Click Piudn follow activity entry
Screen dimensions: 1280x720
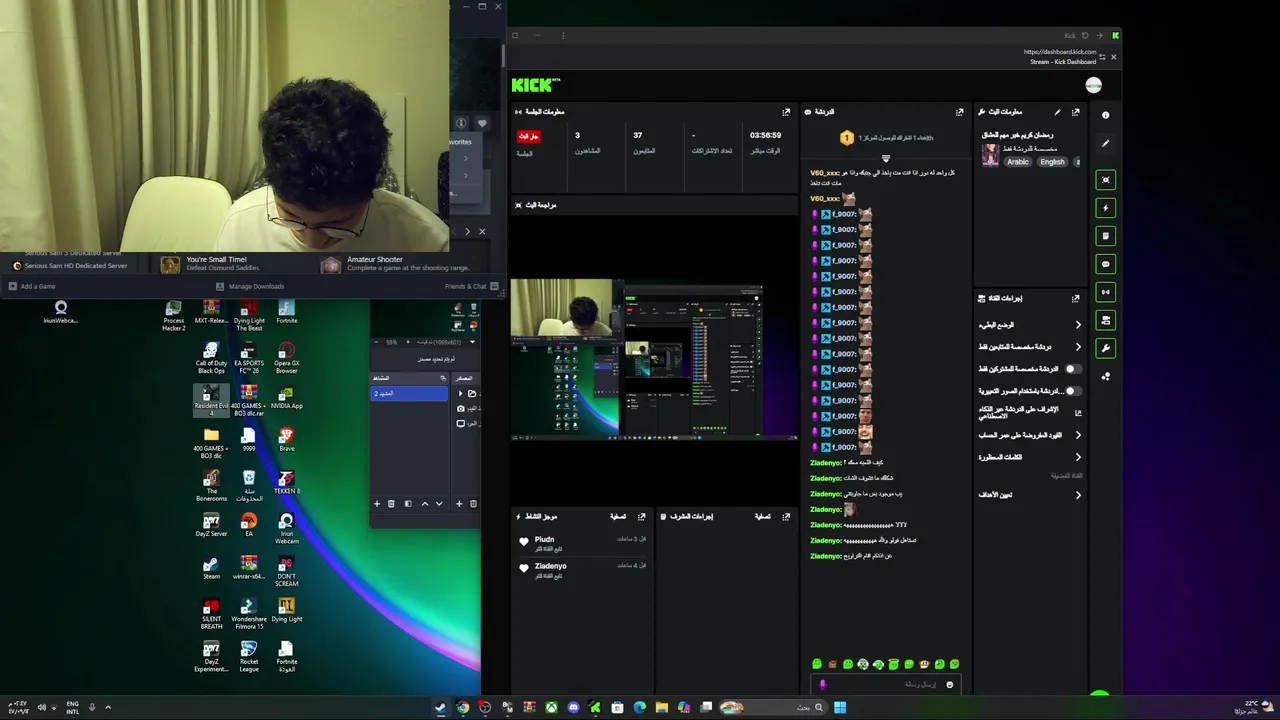tap(583, 543)
